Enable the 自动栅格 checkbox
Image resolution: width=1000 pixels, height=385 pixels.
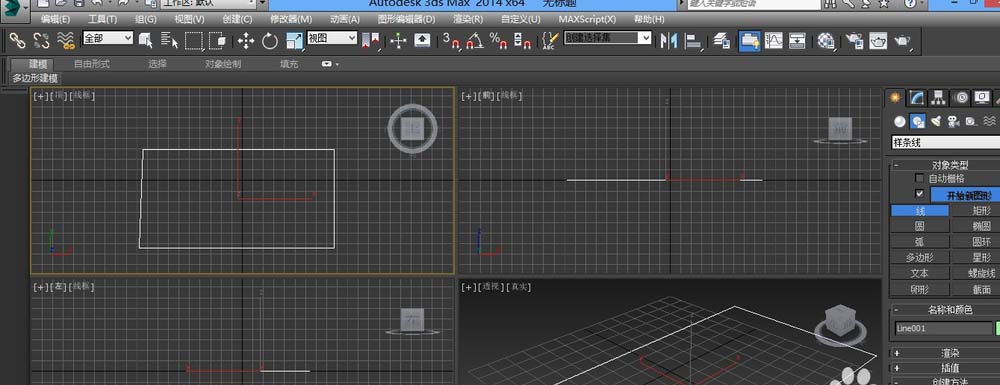(x=919, y=178)
